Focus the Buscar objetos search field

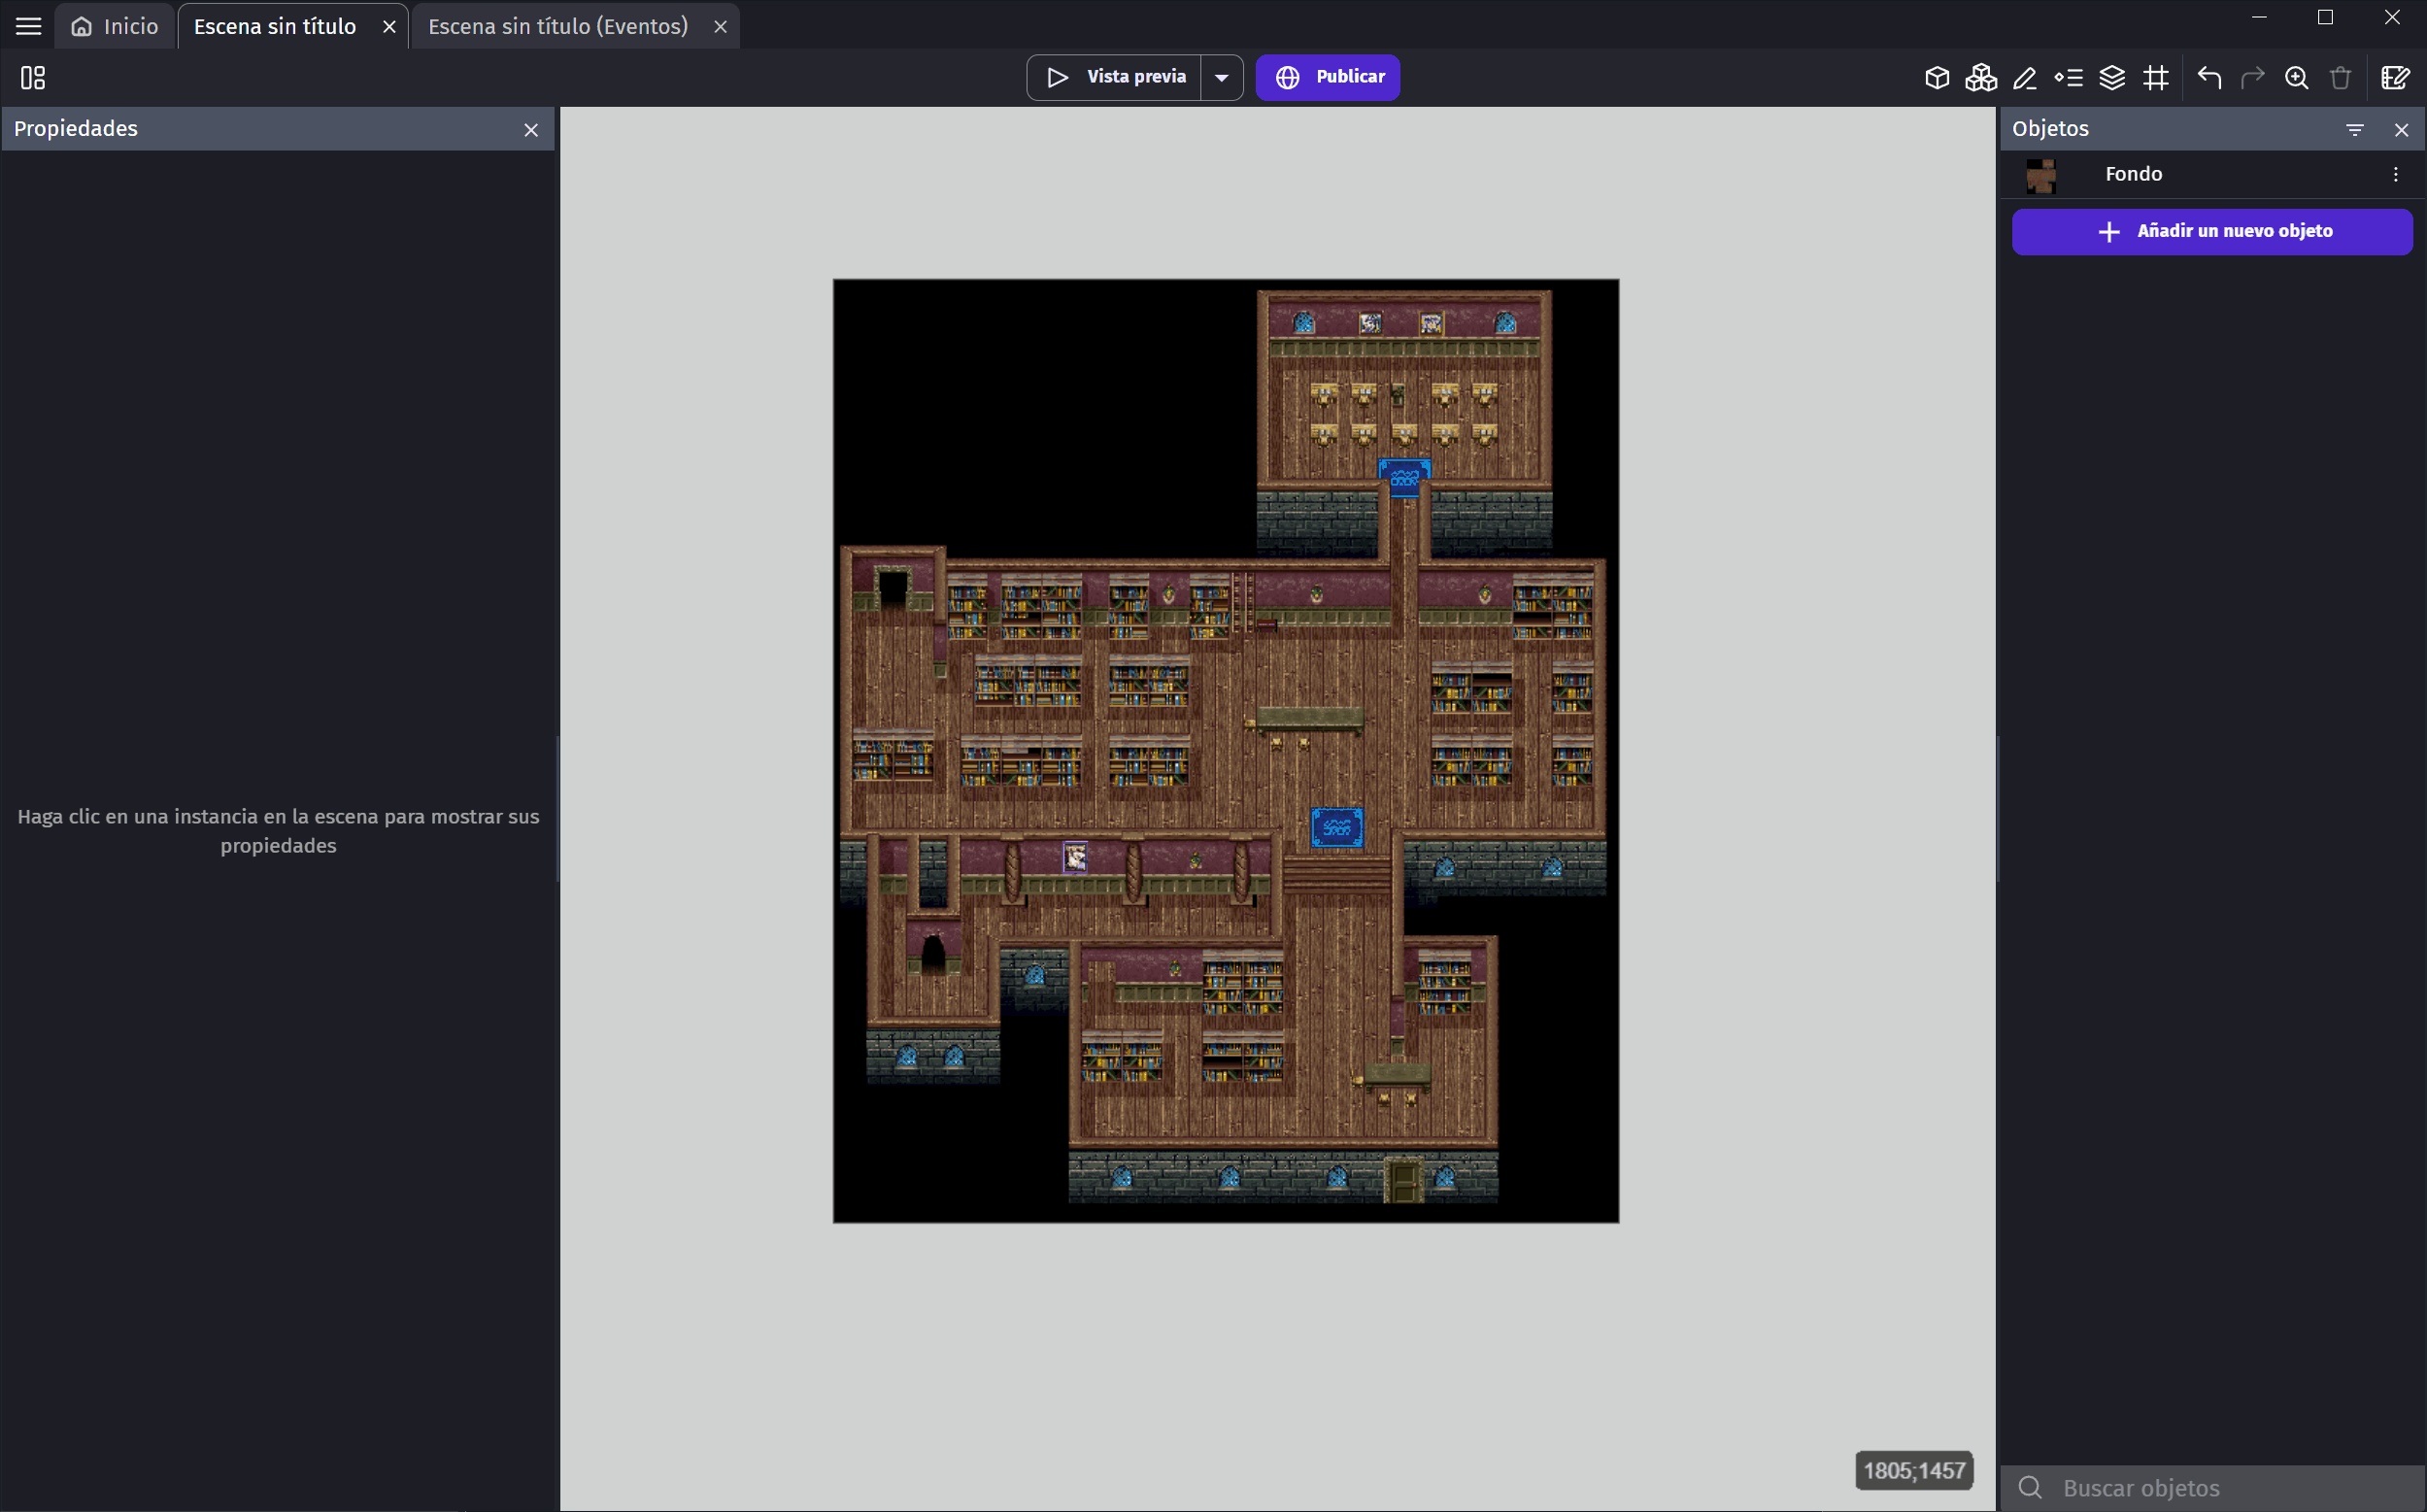pyautogui.click(x=2212, y=1488)
